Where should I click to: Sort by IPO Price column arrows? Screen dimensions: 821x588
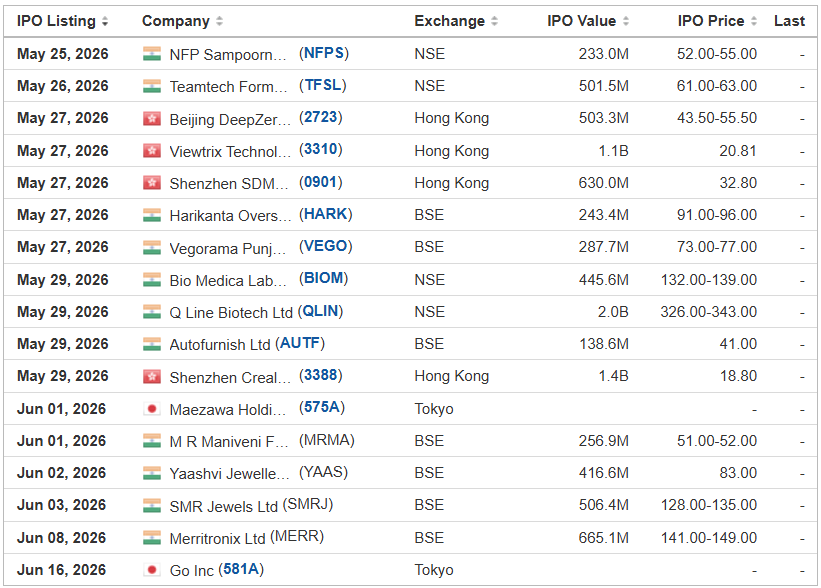click(x=754, y=21)
